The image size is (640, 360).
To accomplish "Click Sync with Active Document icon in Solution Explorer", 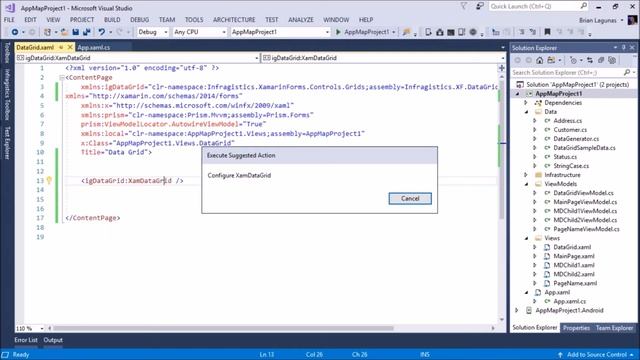I will point(590,60).
